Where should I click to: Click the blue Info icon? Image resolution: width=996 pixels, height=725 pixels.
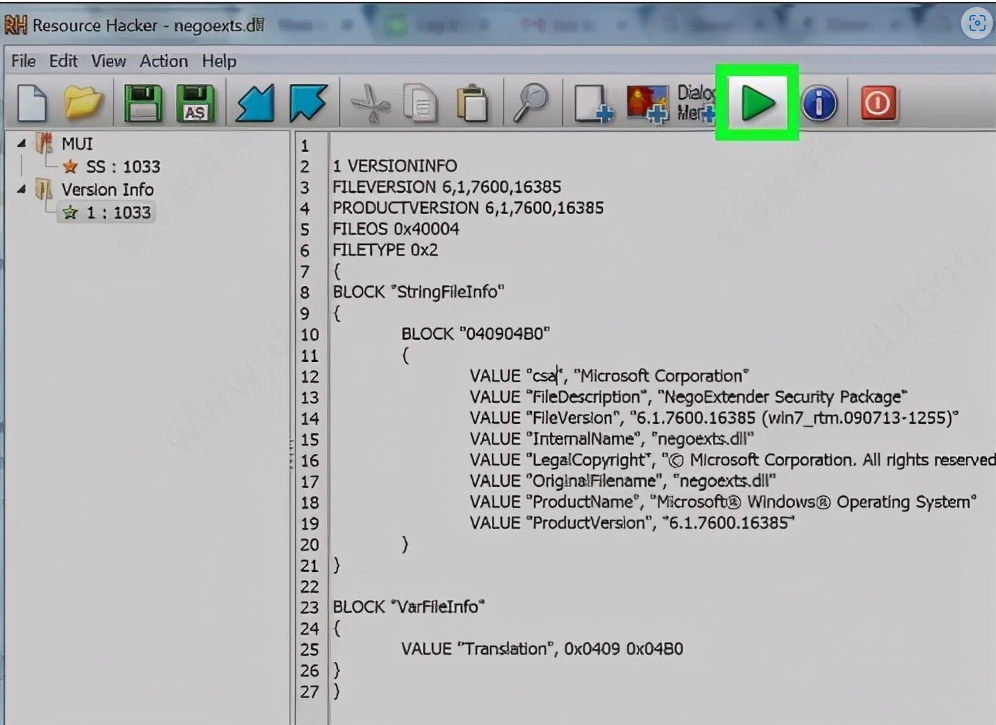(819, 103)
